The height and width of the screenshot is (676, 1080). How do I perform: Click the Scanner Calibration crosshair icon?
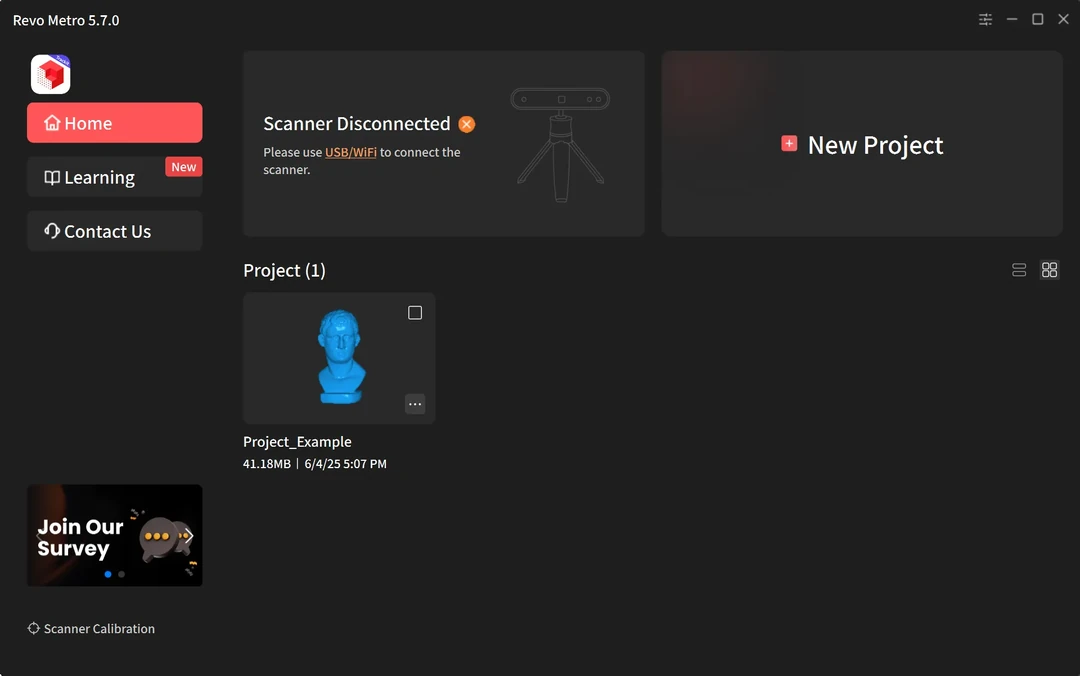[x=33, y=628]
